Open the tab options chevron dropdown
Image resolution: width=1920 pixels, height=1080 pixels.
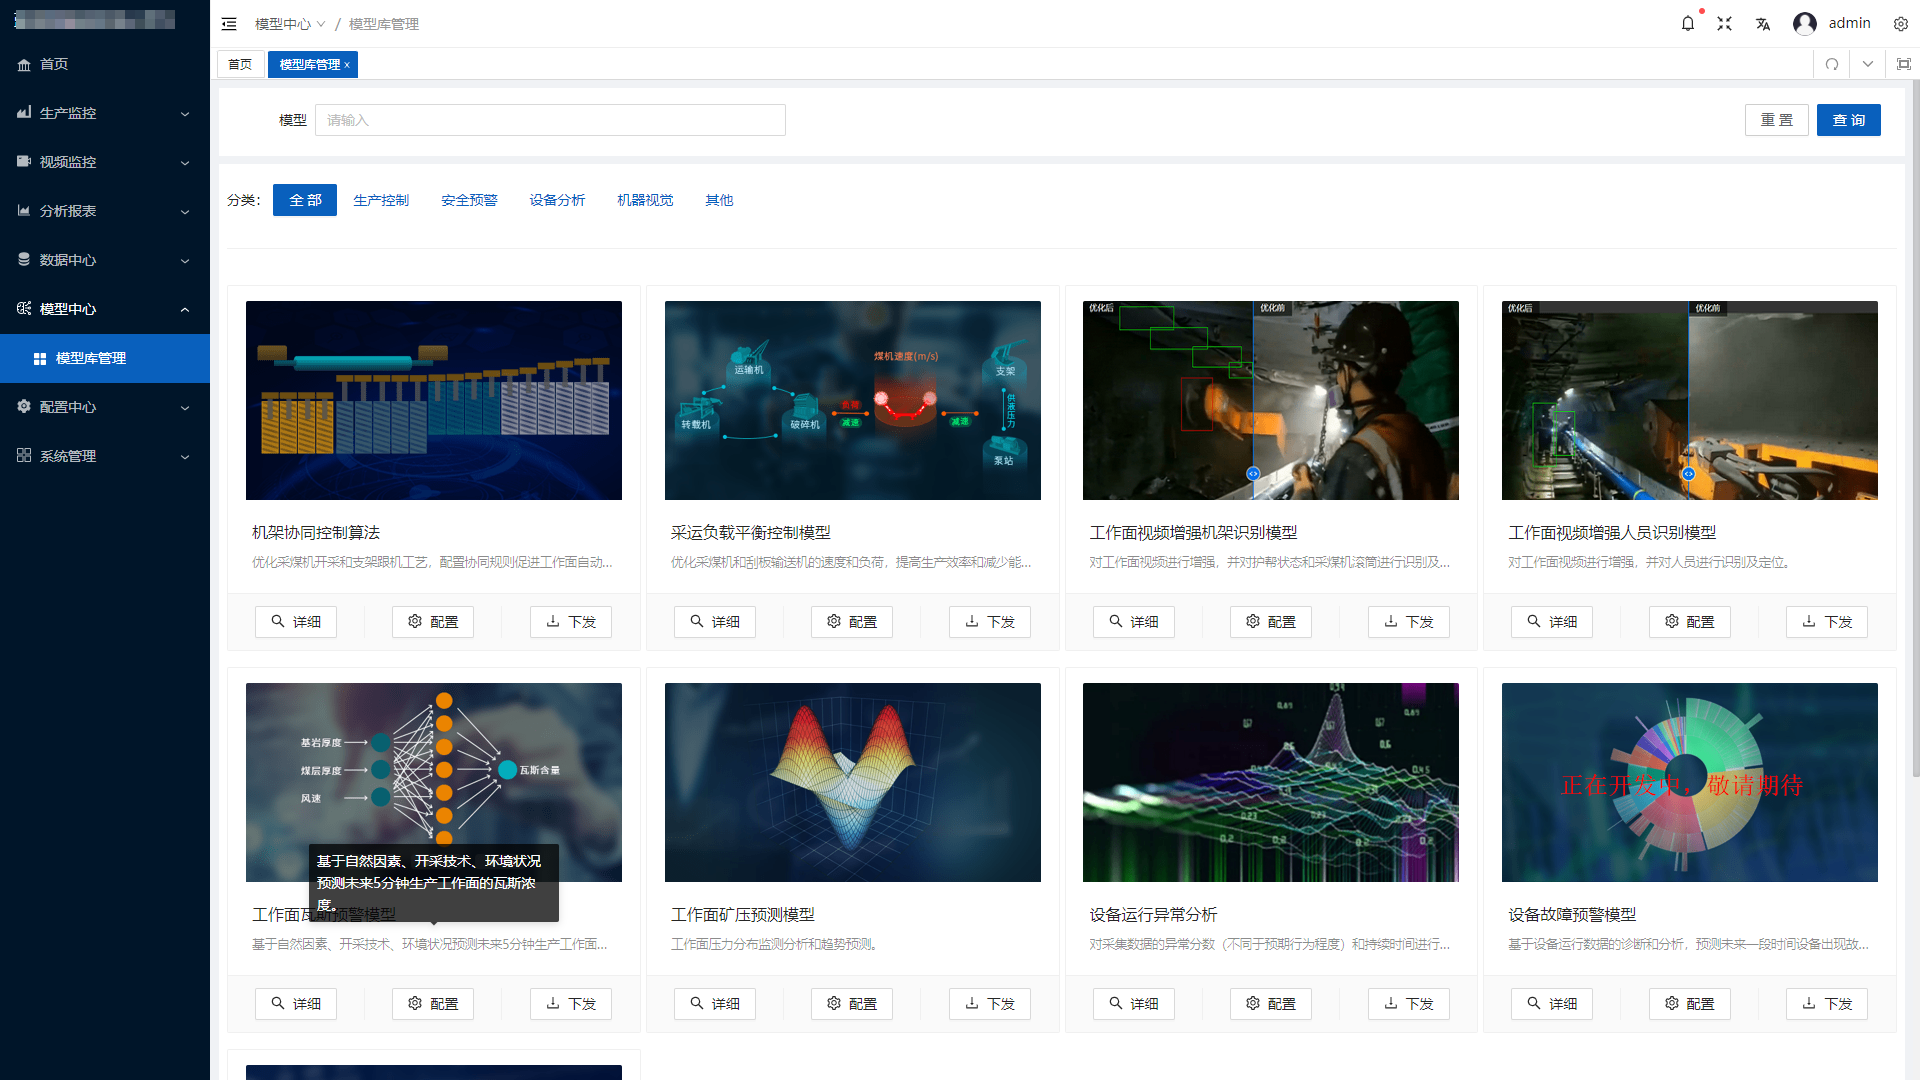click(x=1868, y=64)
